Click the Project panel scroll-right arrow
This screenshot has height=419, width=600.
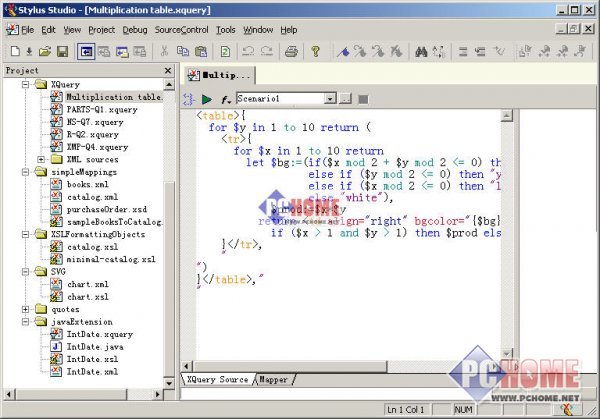157,394
